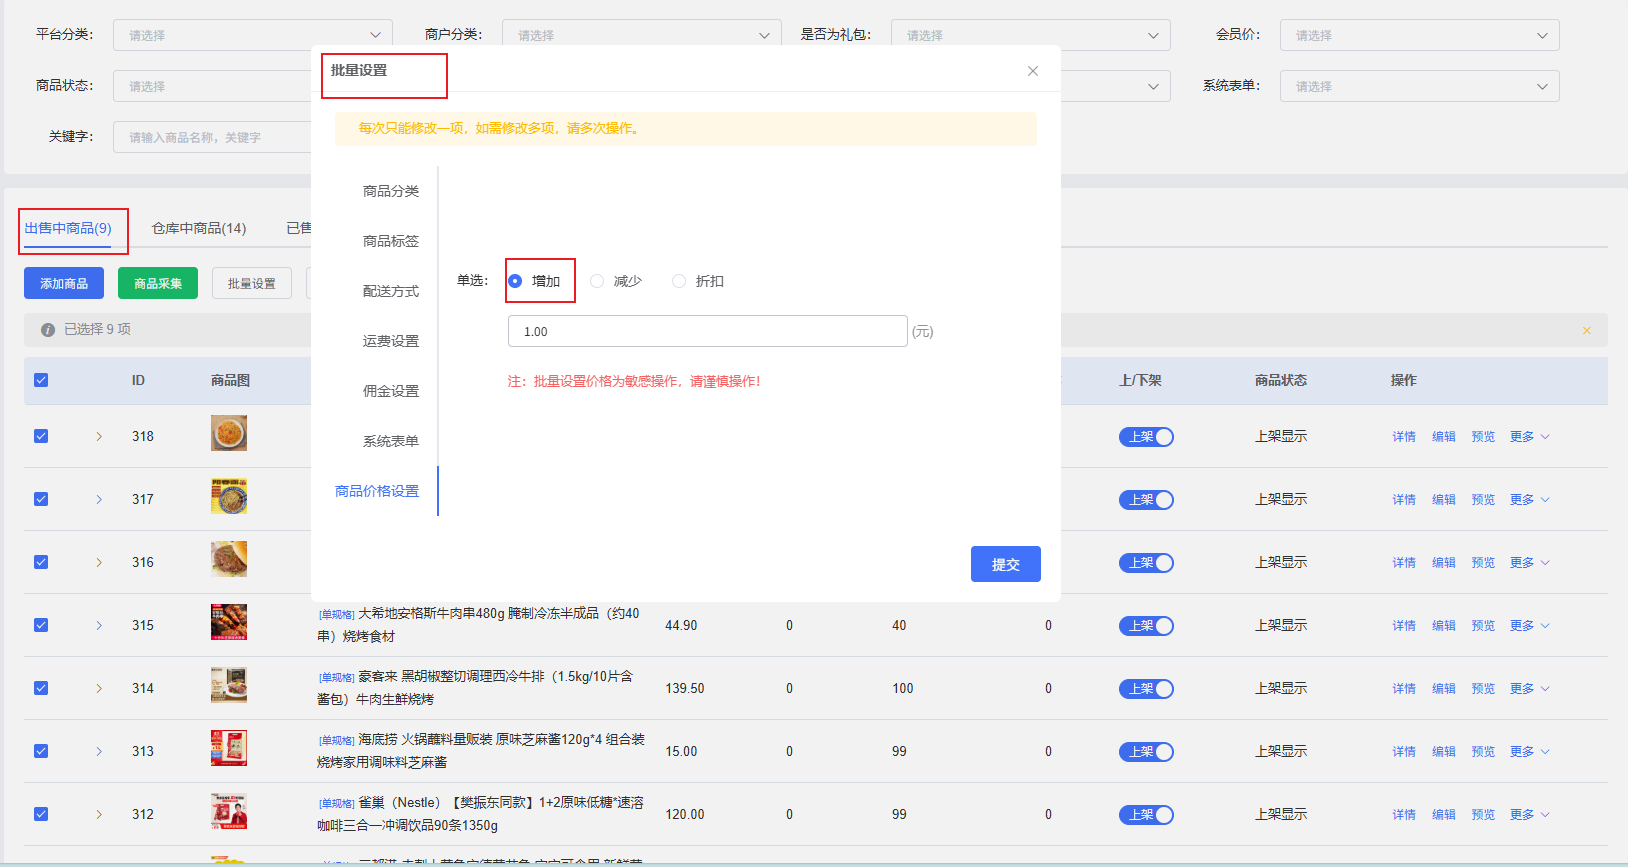This screenshot has height=867, width=1628.
Task: Select 运费设置 in the dialog sidebar
Action: pyautogui.click(x=390, y=341)
